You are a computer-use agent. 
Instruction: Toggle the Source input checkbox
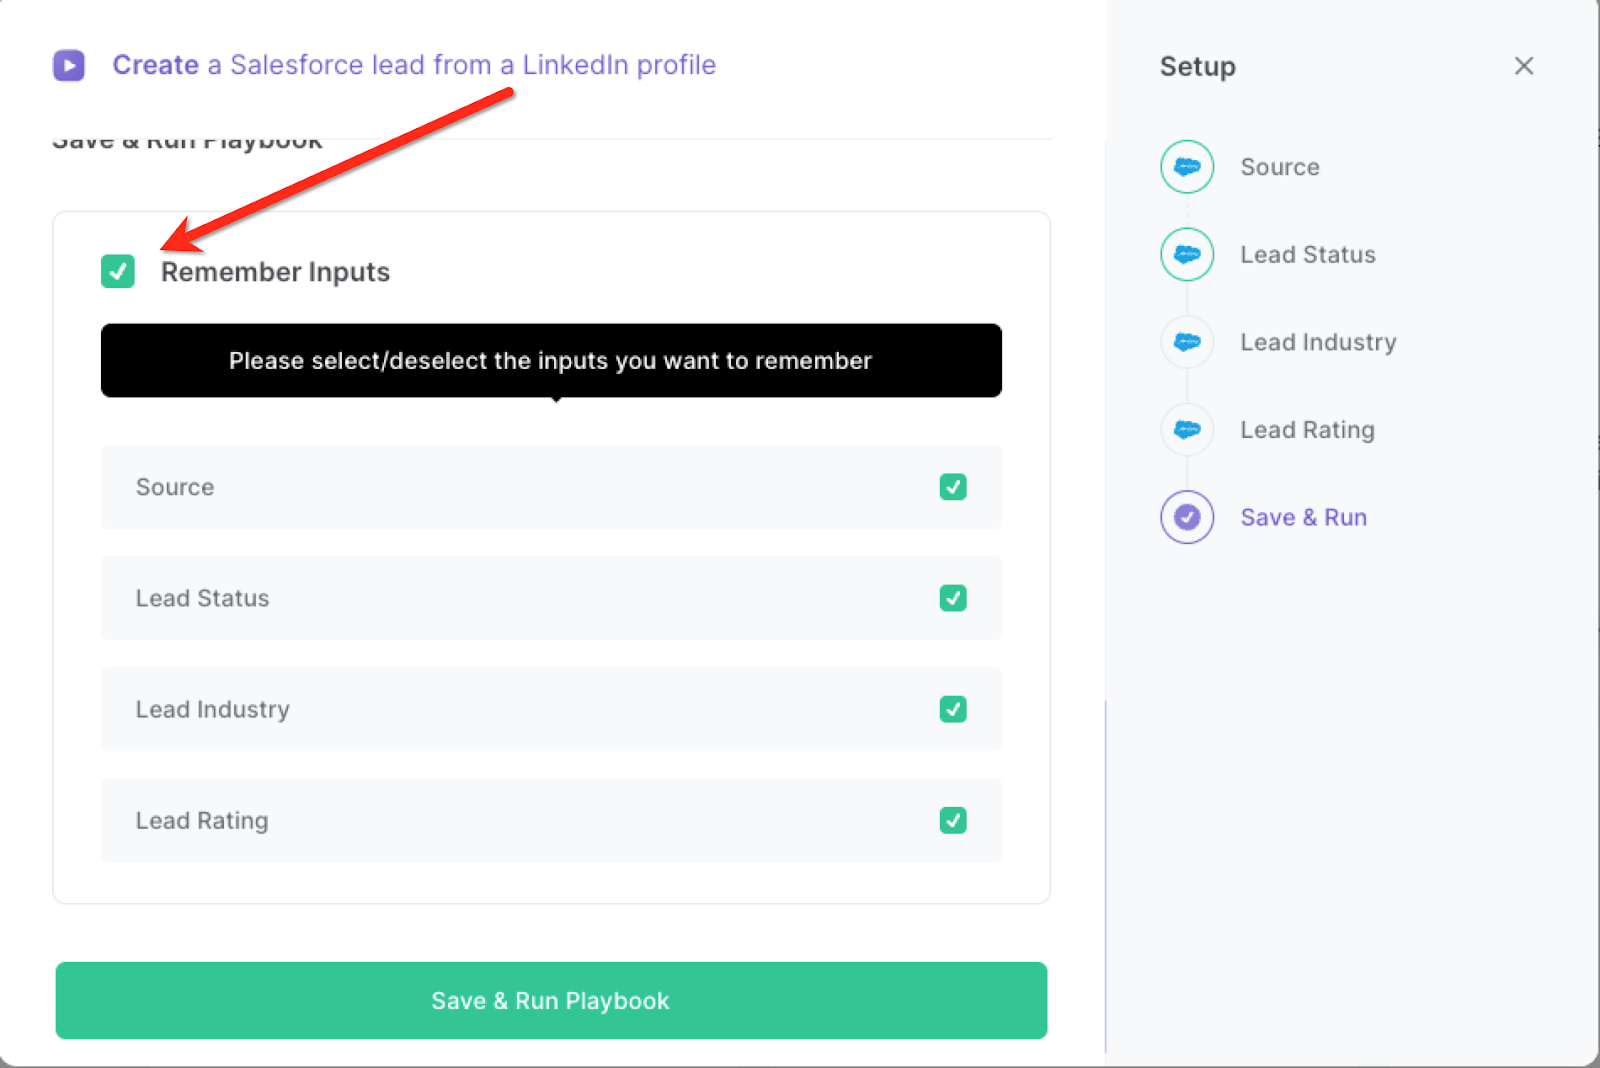tap(953, 487)
